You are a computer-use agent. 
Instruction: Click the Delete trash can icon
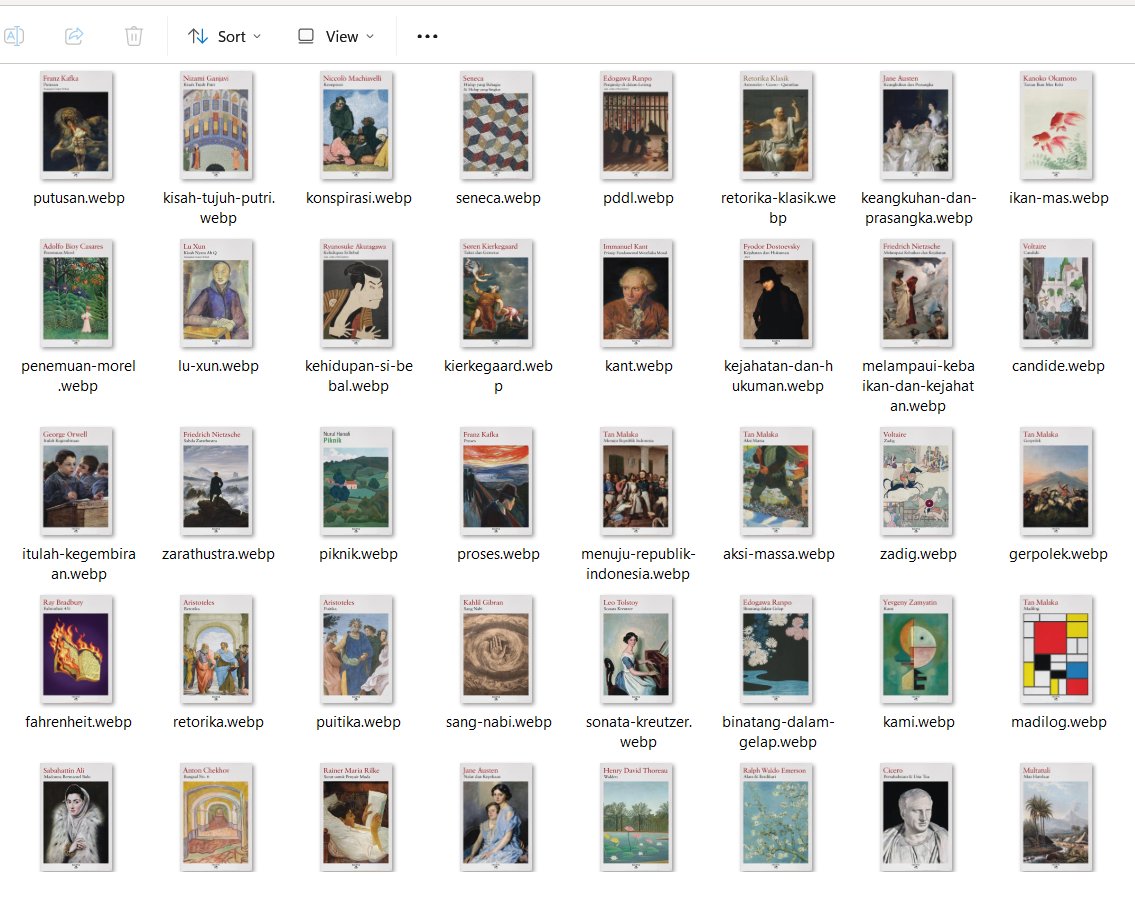click(x=134, y=35)
